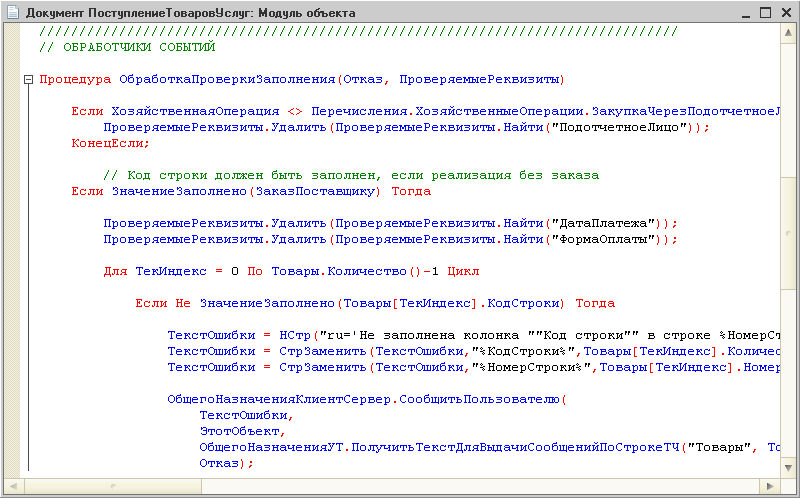Click the horizontal scrollbar thumb
Image resolution: width=800 pixels, height=498 pixels.
click(x=113, y=486)
